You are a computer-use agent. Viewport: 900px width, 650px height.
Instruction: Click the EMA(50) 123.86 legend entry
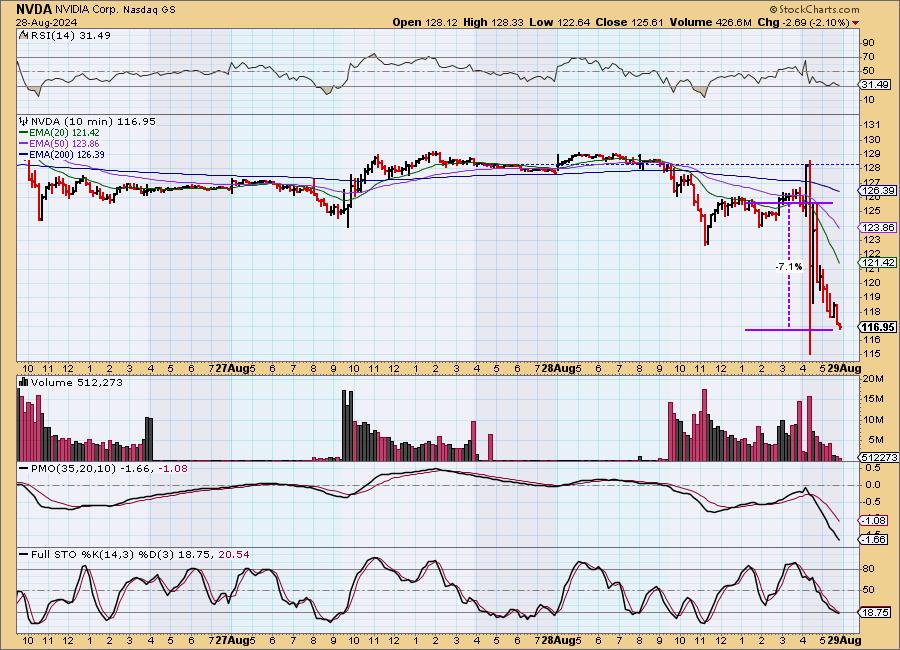tap(59, 144)
